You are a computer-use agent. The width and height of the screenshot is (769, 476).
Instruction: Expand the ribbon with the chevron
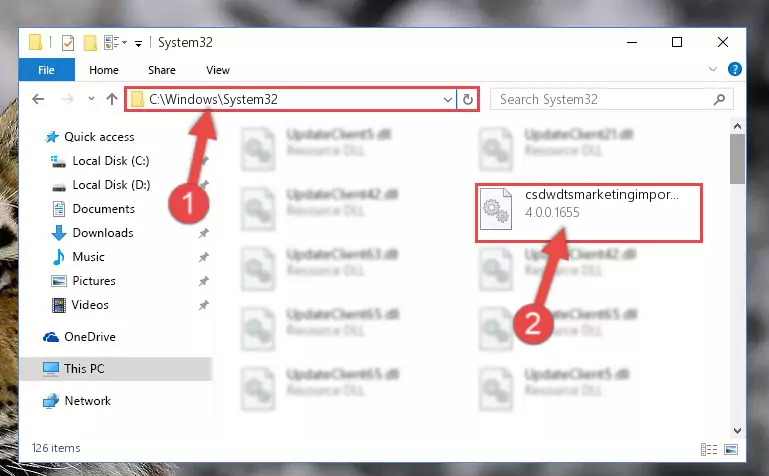[x=713, y=70]
